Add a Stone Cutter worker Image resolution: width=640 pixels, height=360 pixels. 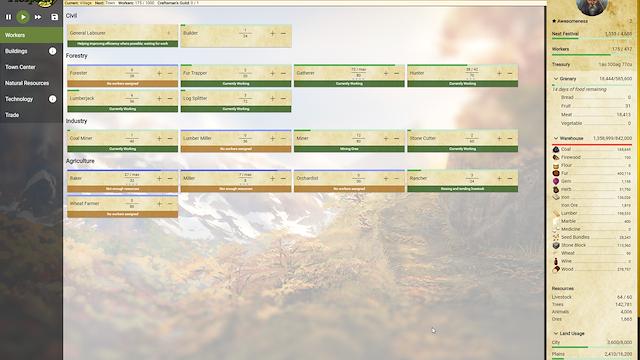[x=499, y=138]
